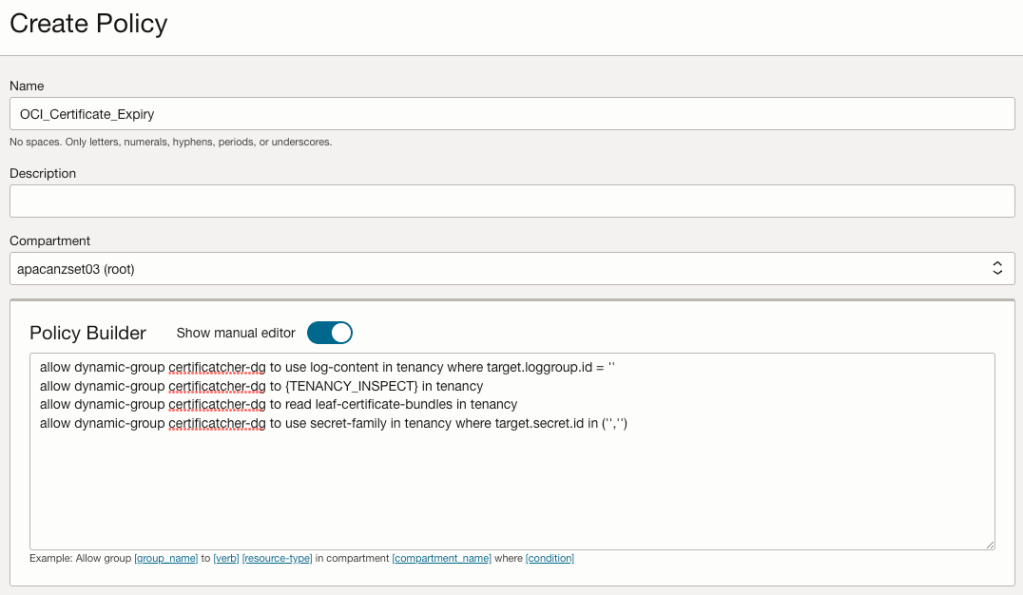1023x595 pixels.
Task: Follow the resource-type example link
Action: (277, 558)
